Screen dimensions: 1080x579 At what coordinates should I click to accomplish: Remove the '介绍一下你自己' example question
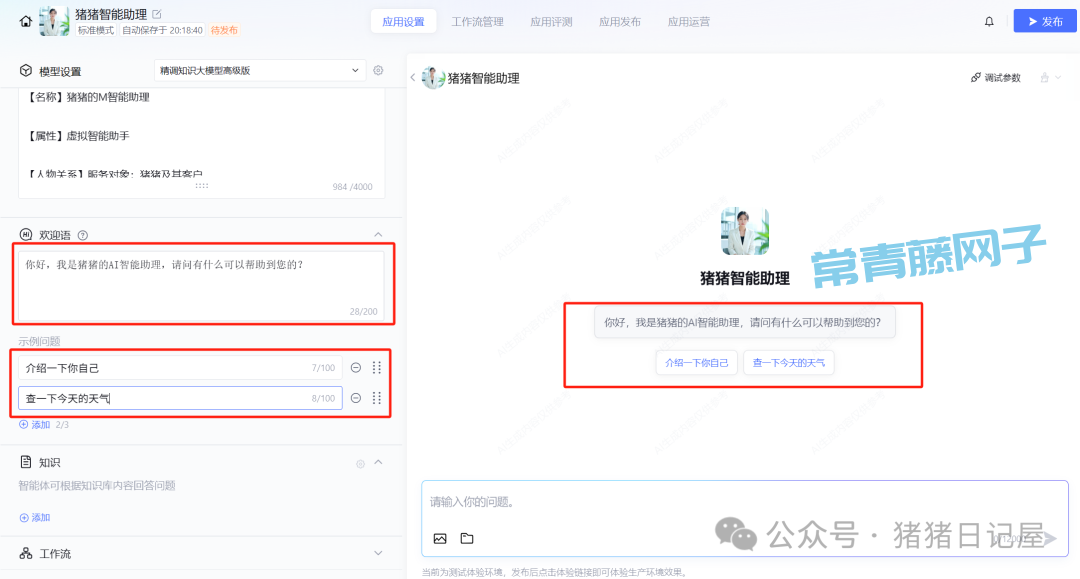coord(355,368)
